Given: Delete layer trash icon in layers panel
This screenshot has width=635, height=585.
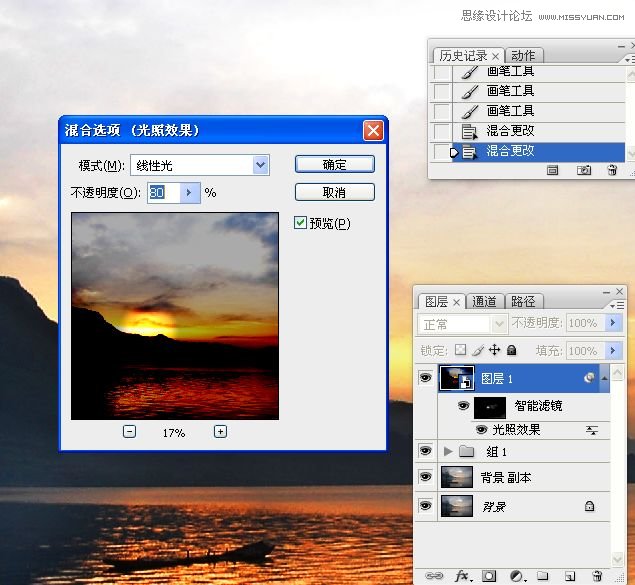Looking at the screenshot, I should [597, 576].
